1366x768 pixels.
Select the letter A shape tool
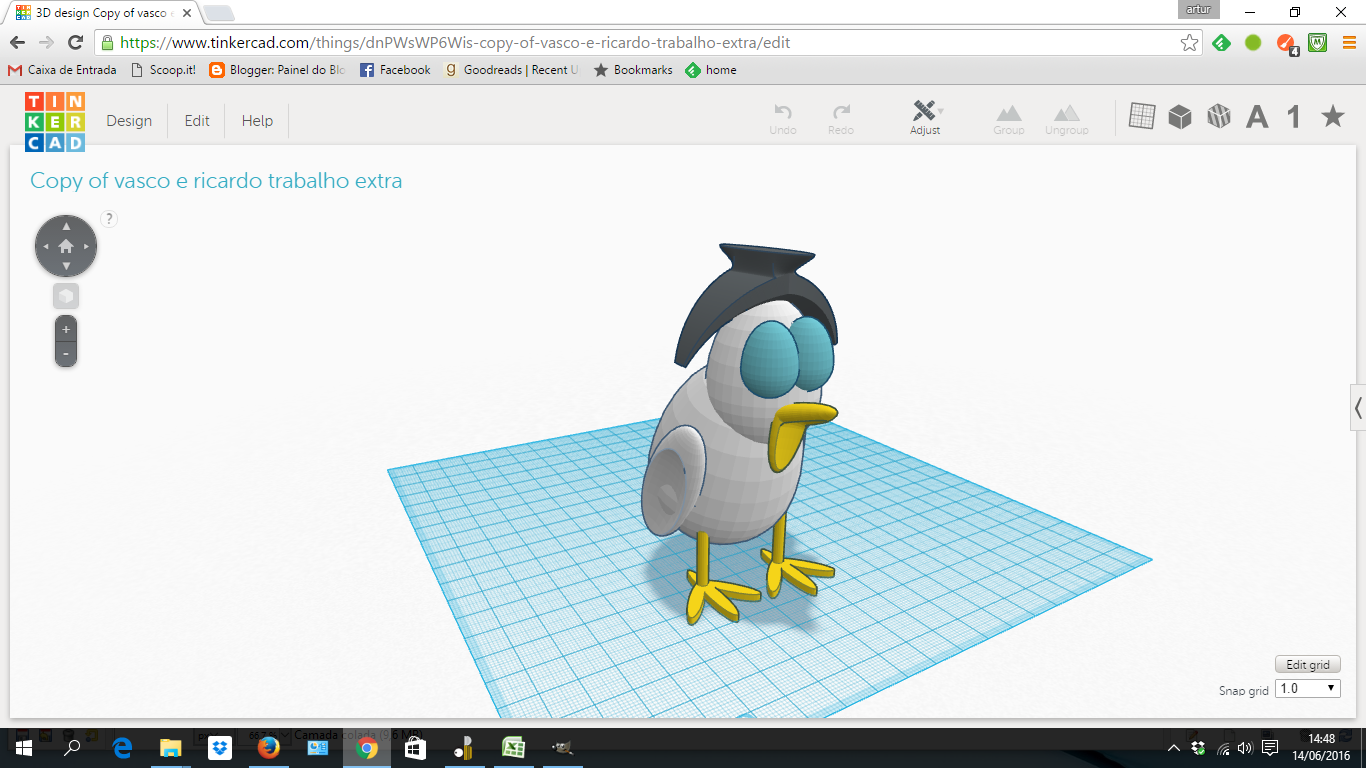point(1257,118)
